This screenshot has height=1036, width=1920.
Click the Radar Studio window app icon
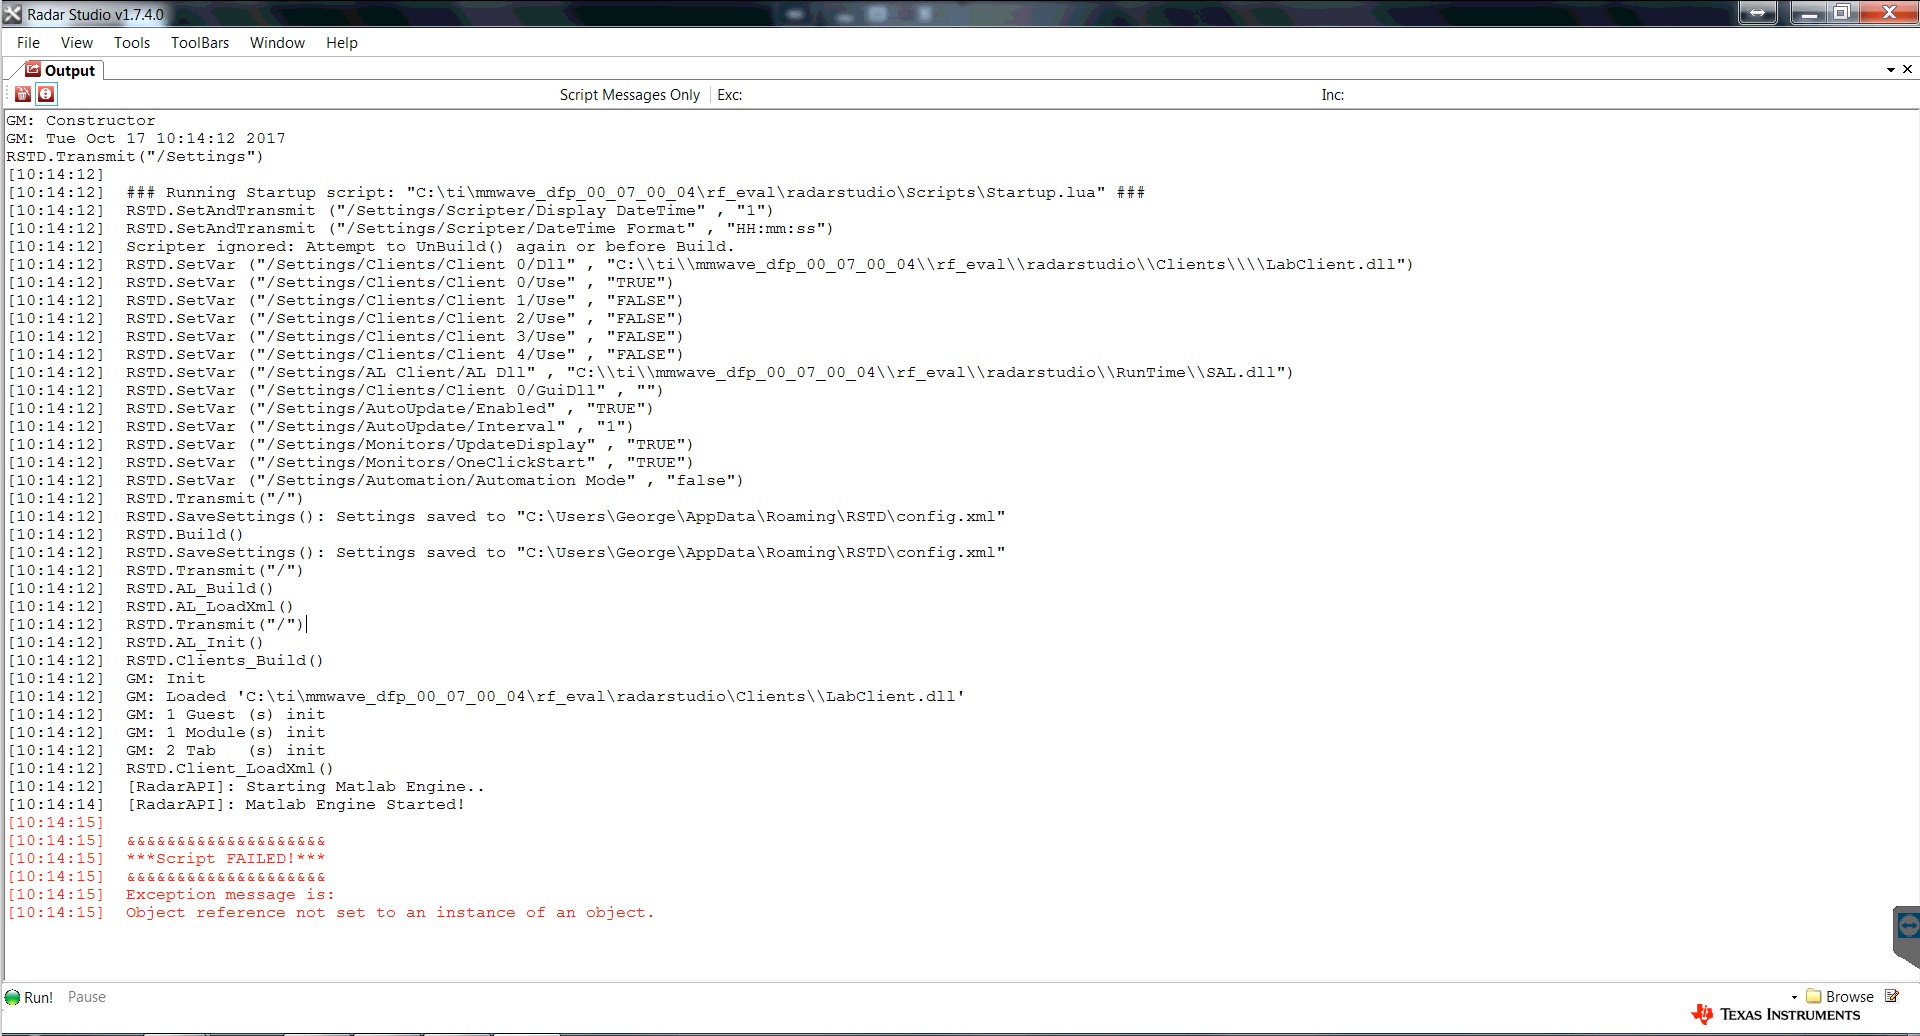(13, 14)
